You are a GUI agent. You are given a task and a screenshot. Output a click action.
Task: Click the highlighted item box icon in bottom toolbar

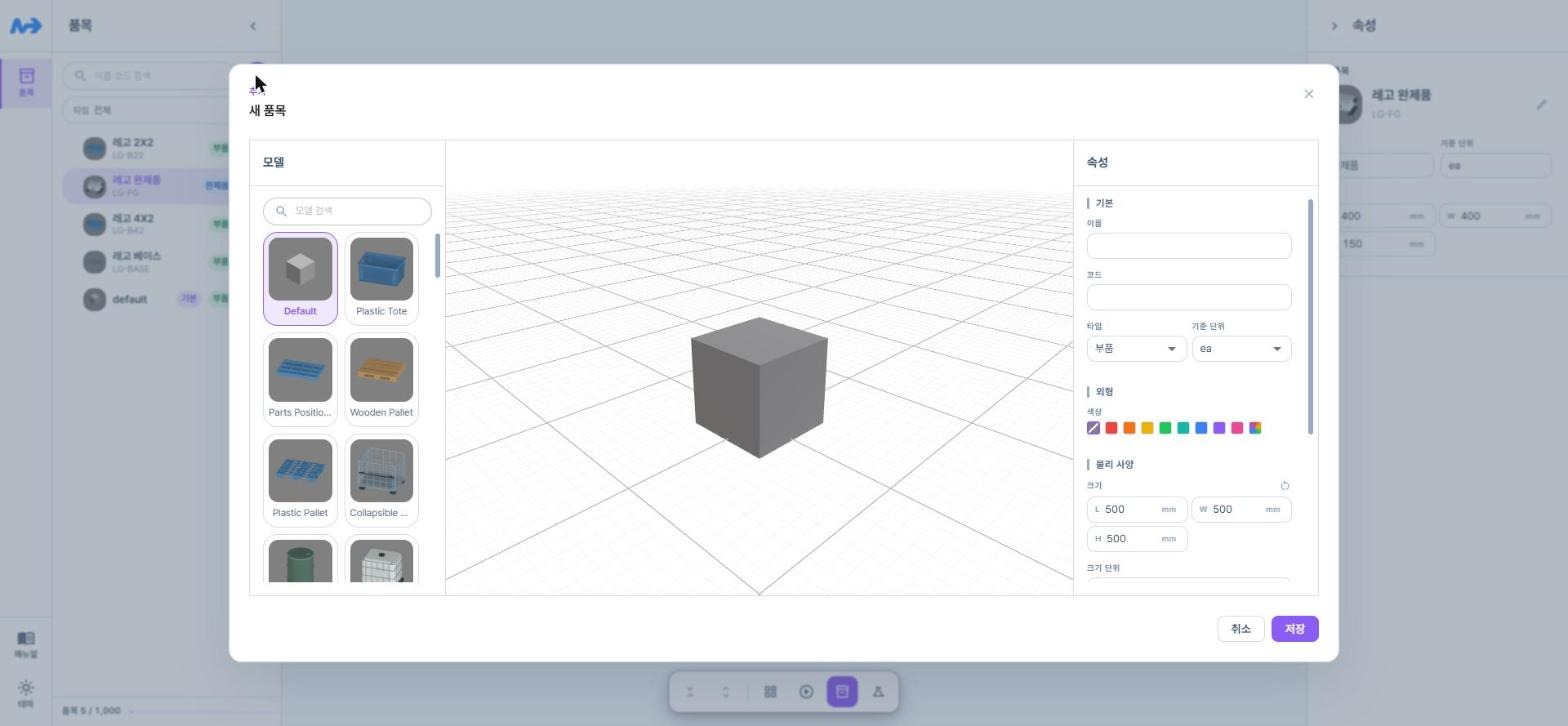(842, 692)
